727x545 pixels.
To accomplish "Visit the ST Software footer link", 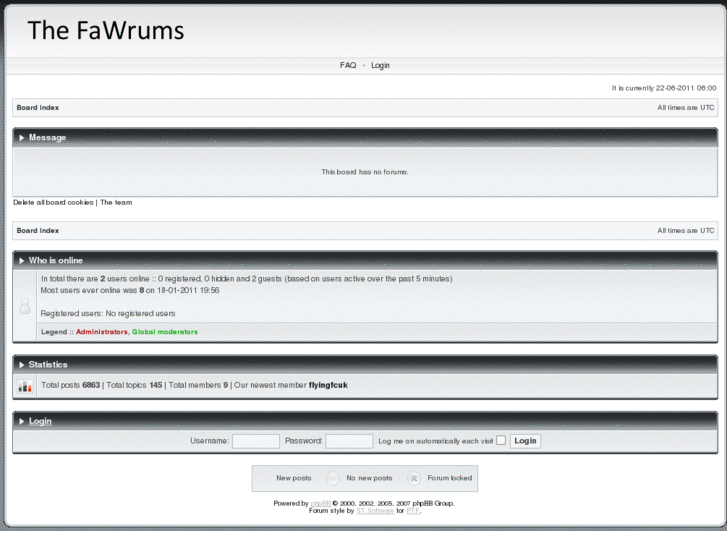I will tap(375, 511).
